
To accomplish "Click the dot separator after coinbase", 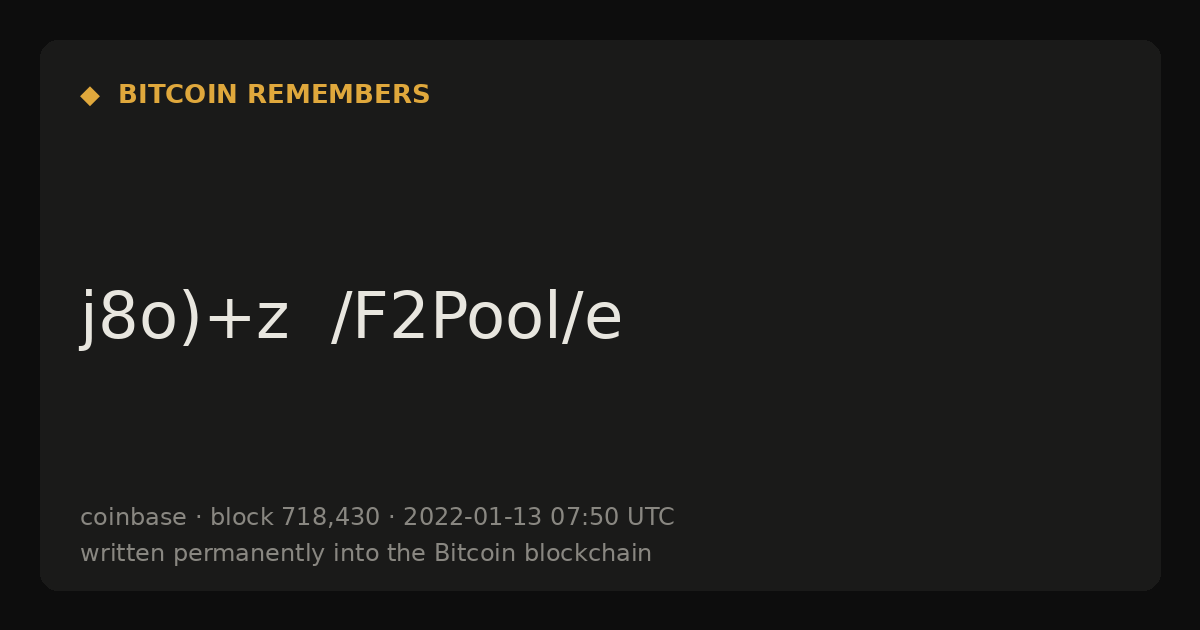I will pos(198,518).
